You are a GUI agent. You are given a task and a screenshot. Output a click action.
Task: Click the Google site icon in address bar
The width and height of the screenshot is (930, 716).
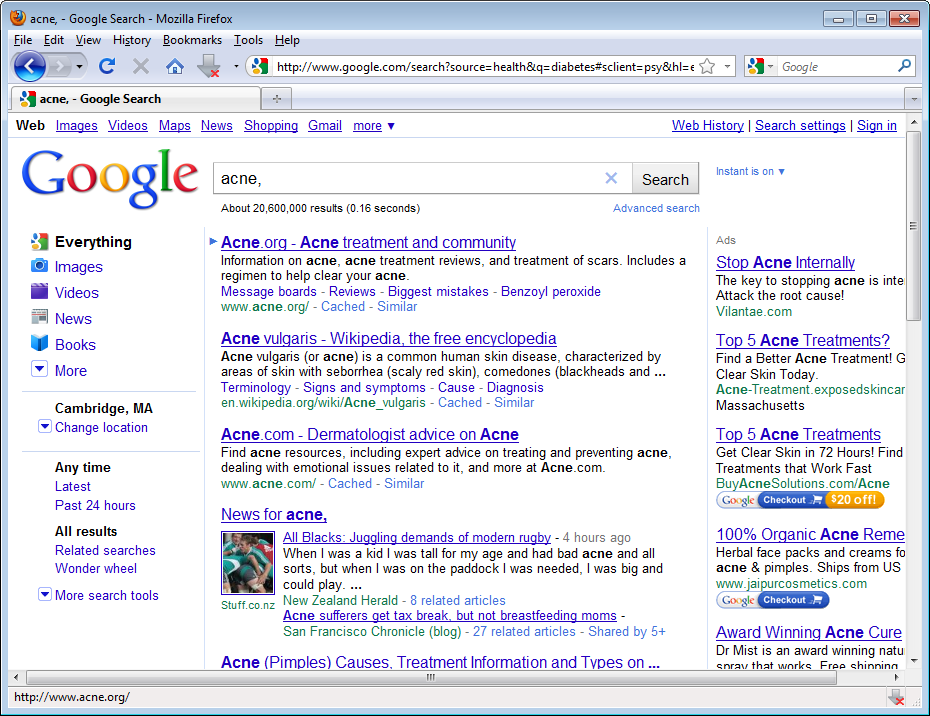[260, 66]
